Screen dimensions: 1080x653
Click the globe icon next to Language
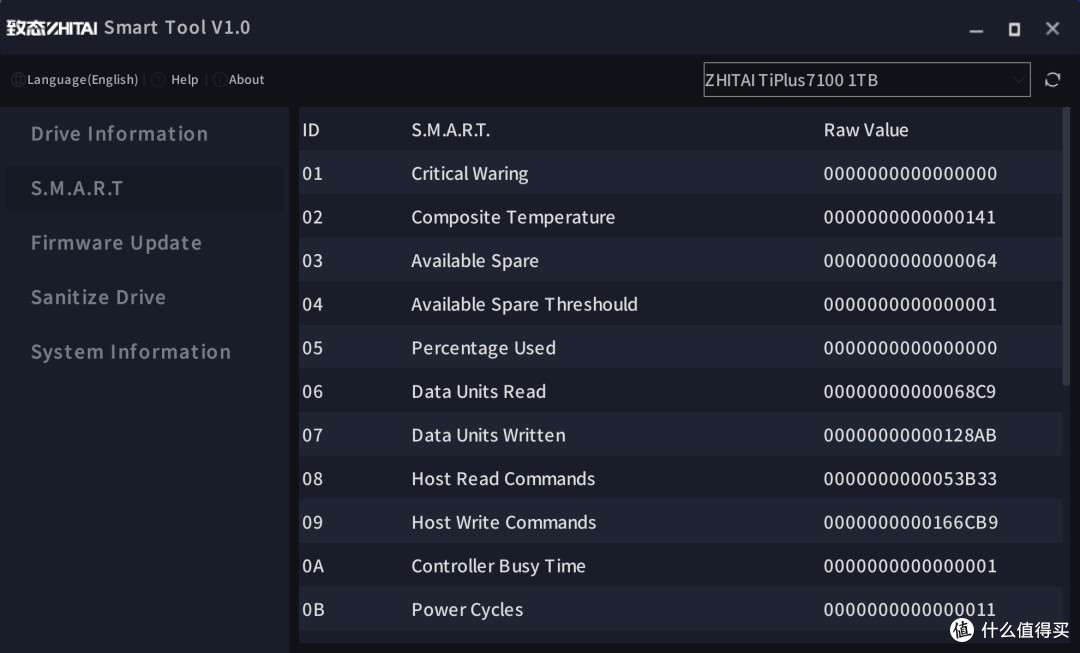(x=18, y=80)
